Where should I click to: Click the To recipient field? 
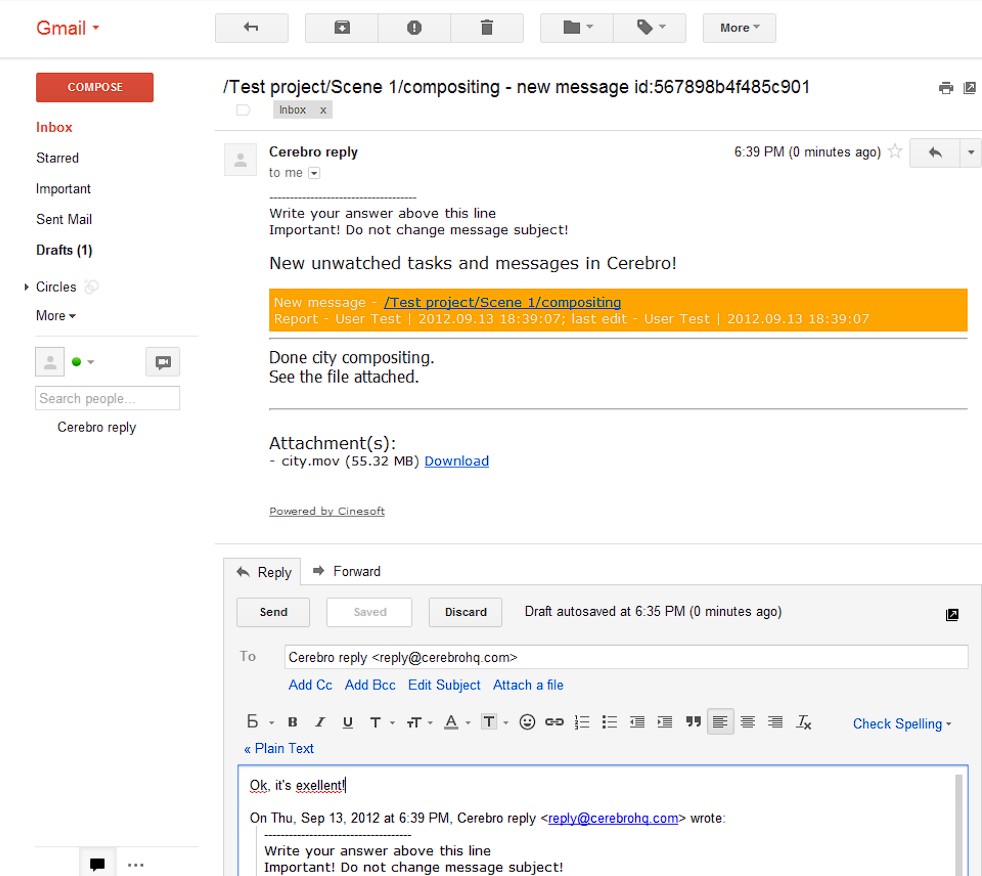(626, 657)
